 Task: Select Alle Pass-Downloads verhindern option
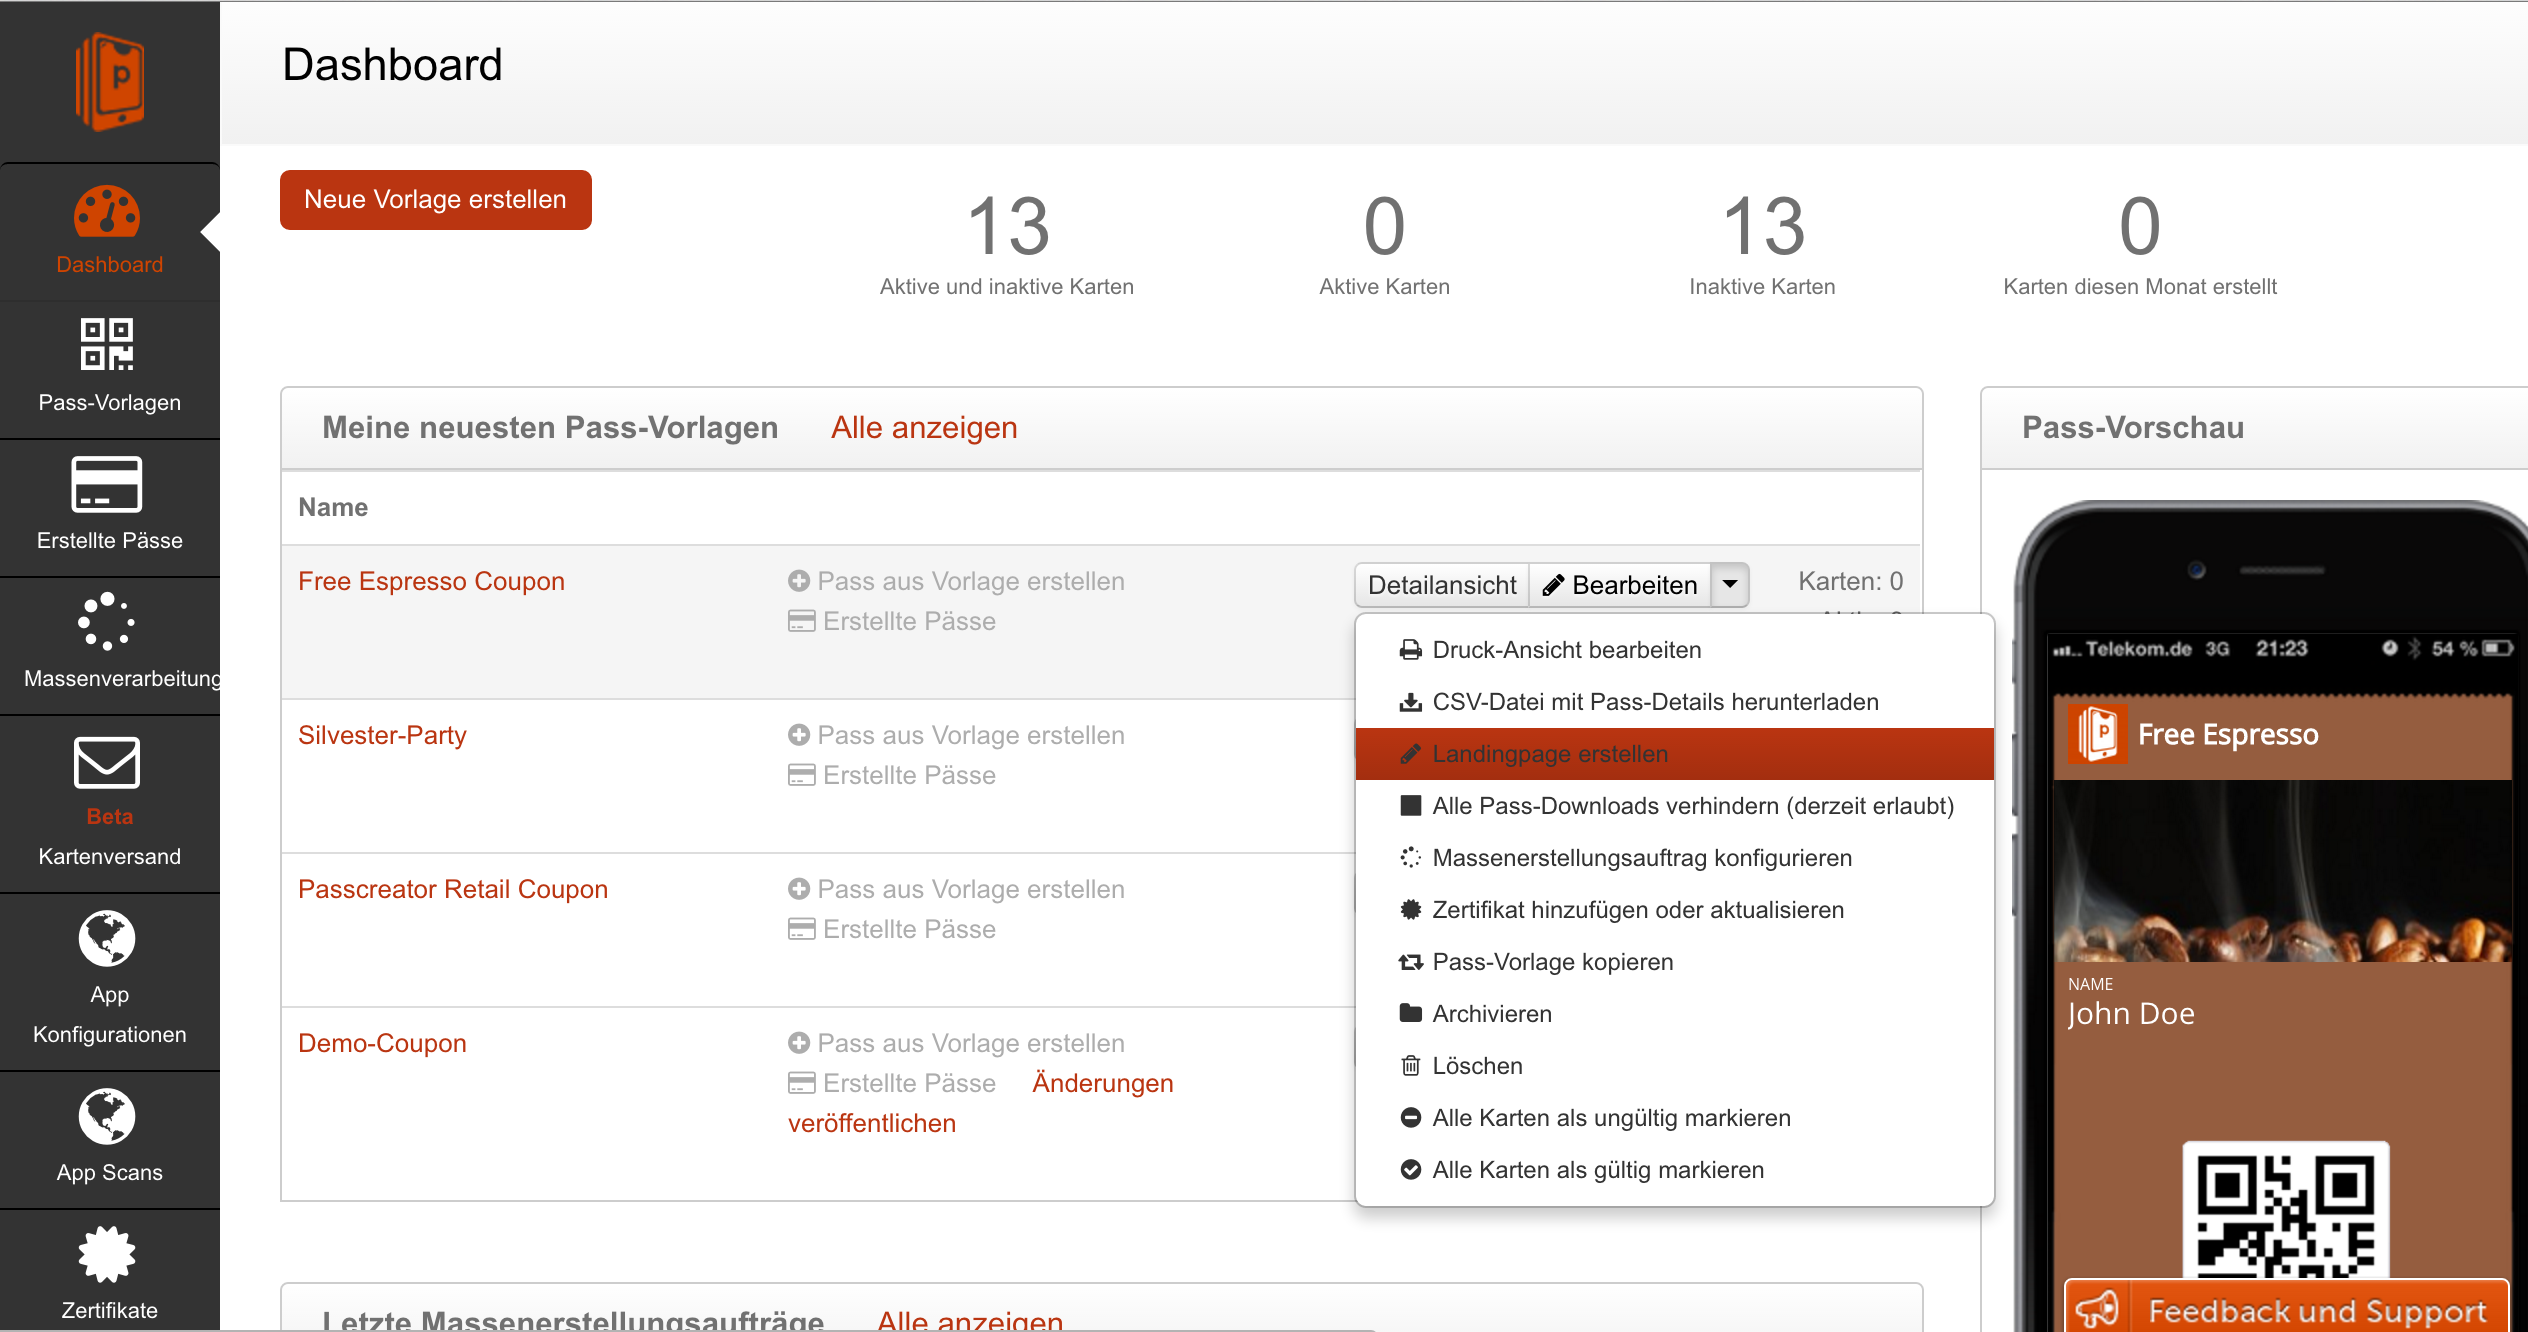click(1675, 806)
